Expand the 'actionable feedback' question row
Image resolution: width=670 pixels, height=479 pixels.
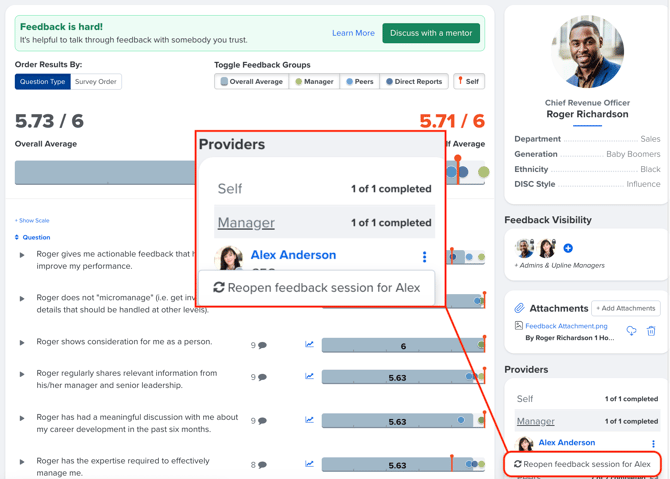22,255
